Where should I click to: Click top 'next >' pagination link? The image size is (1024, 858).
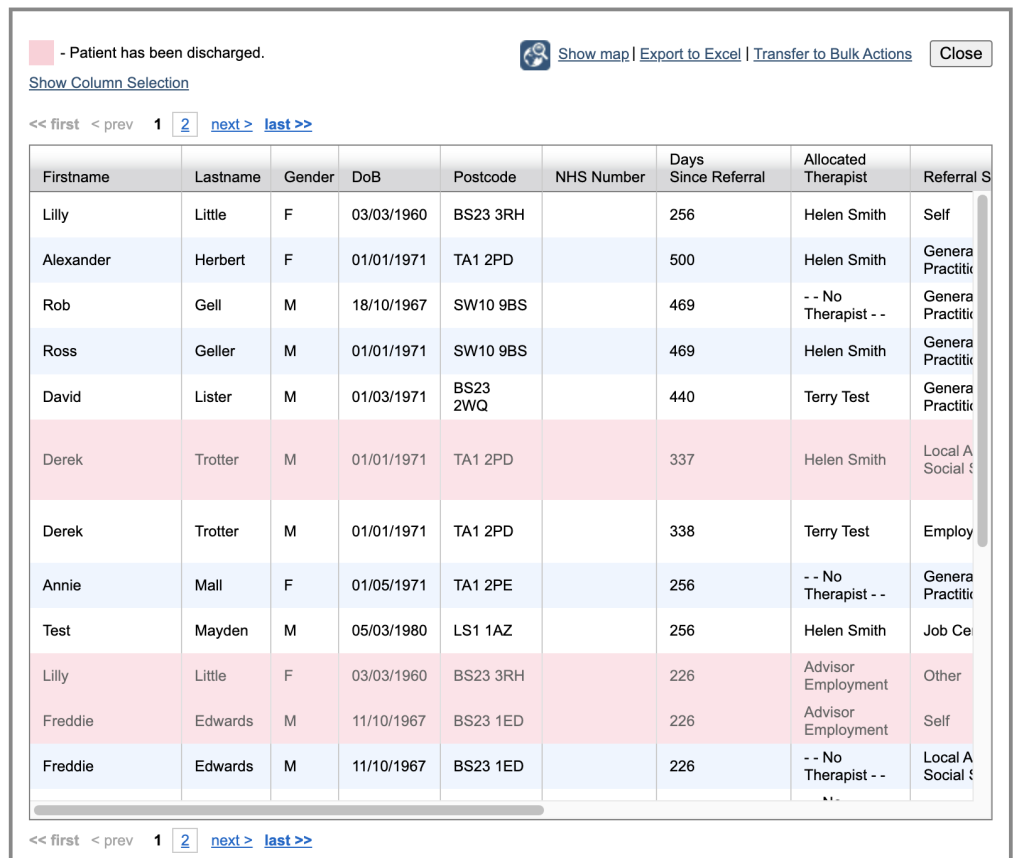[x=231, y=124]
